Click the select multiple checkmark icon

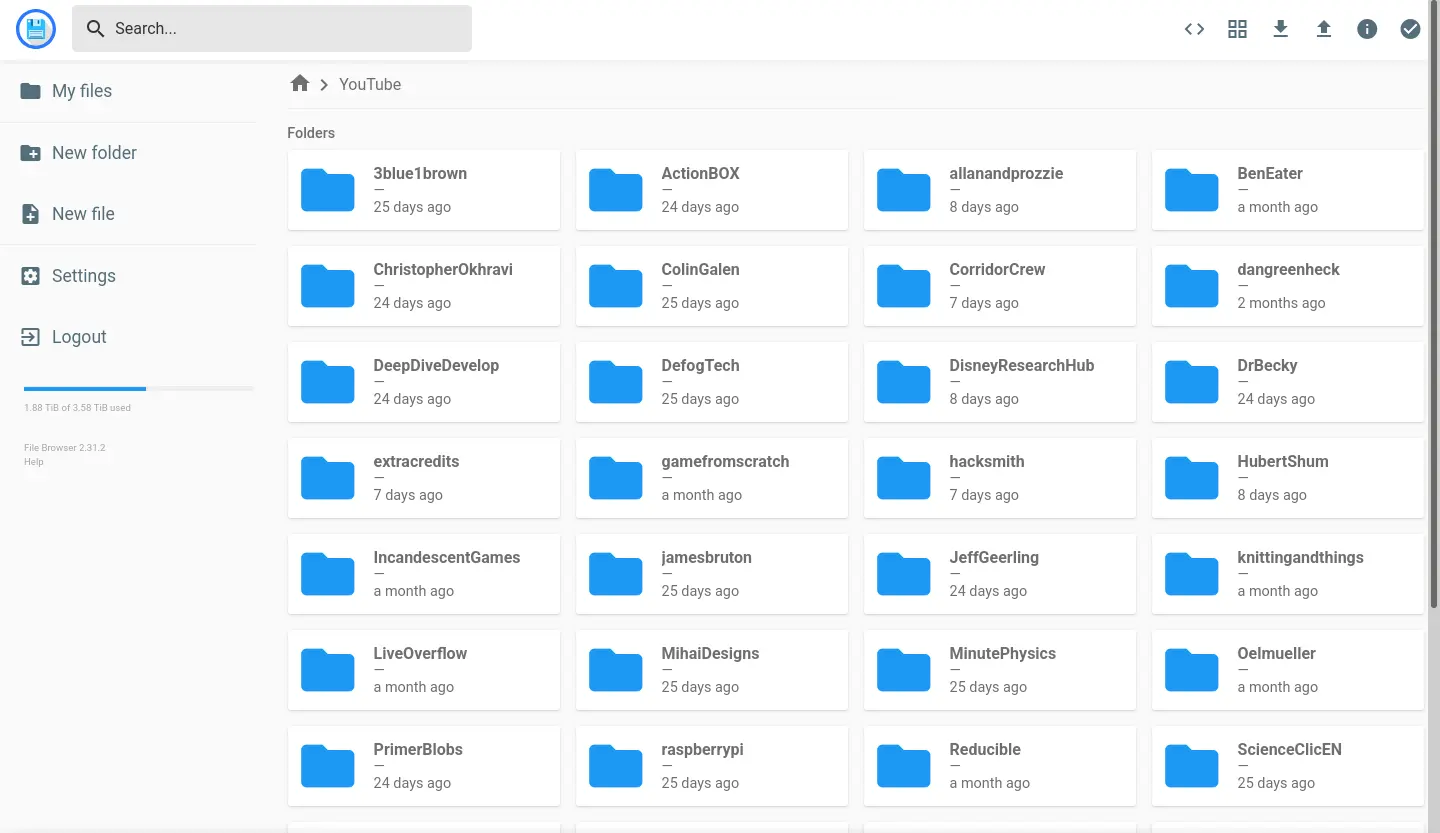coord(1410,29)
